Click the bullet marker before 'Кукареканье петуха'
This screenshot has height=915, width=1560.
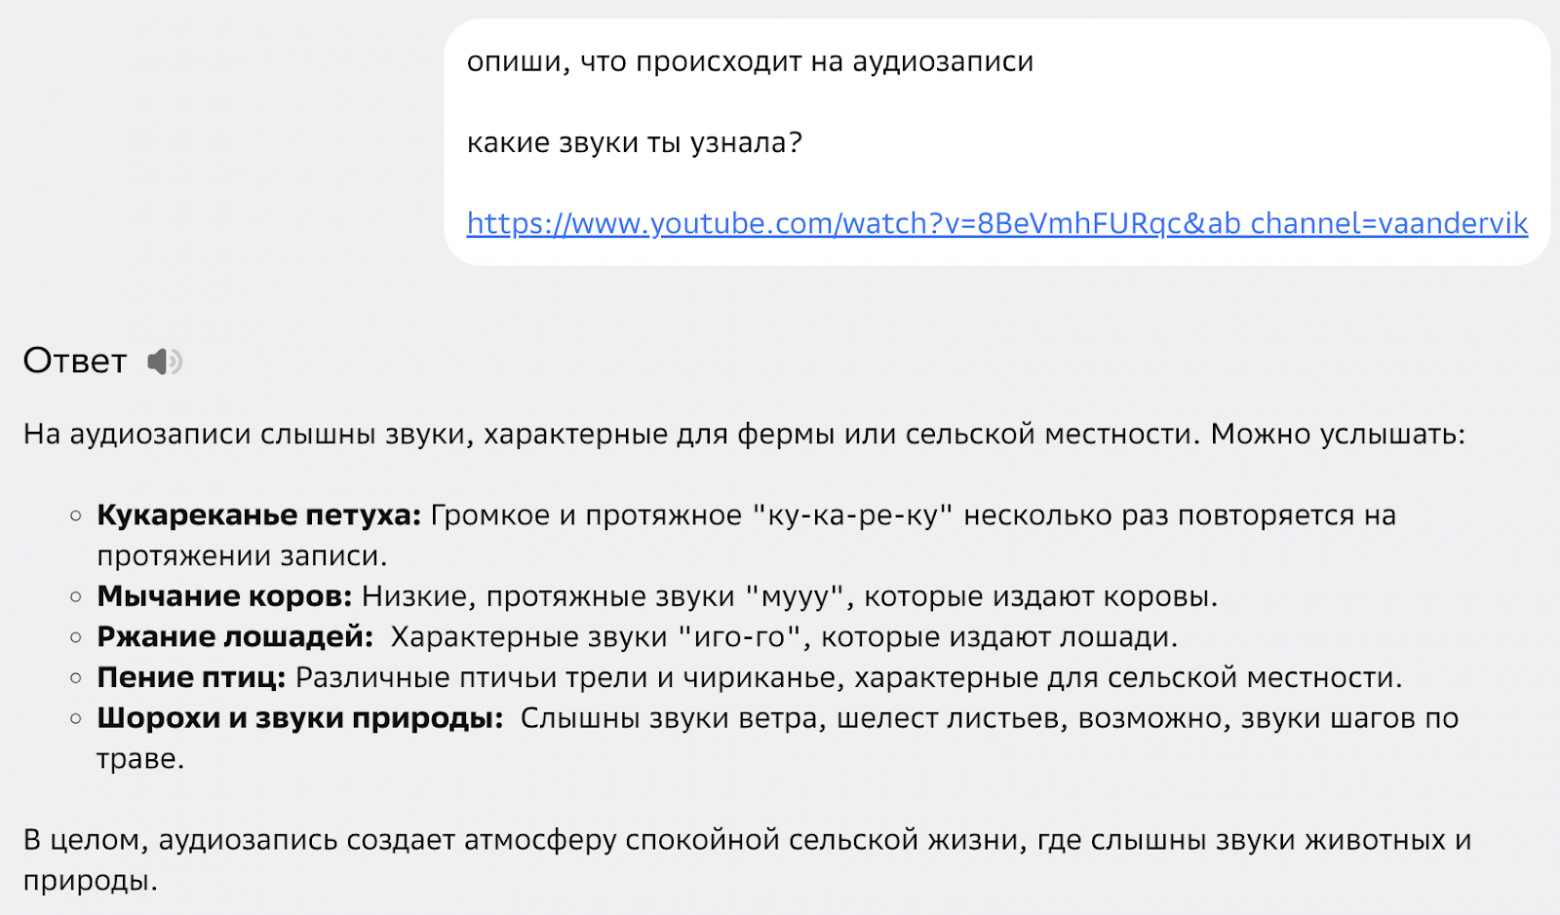75,515
